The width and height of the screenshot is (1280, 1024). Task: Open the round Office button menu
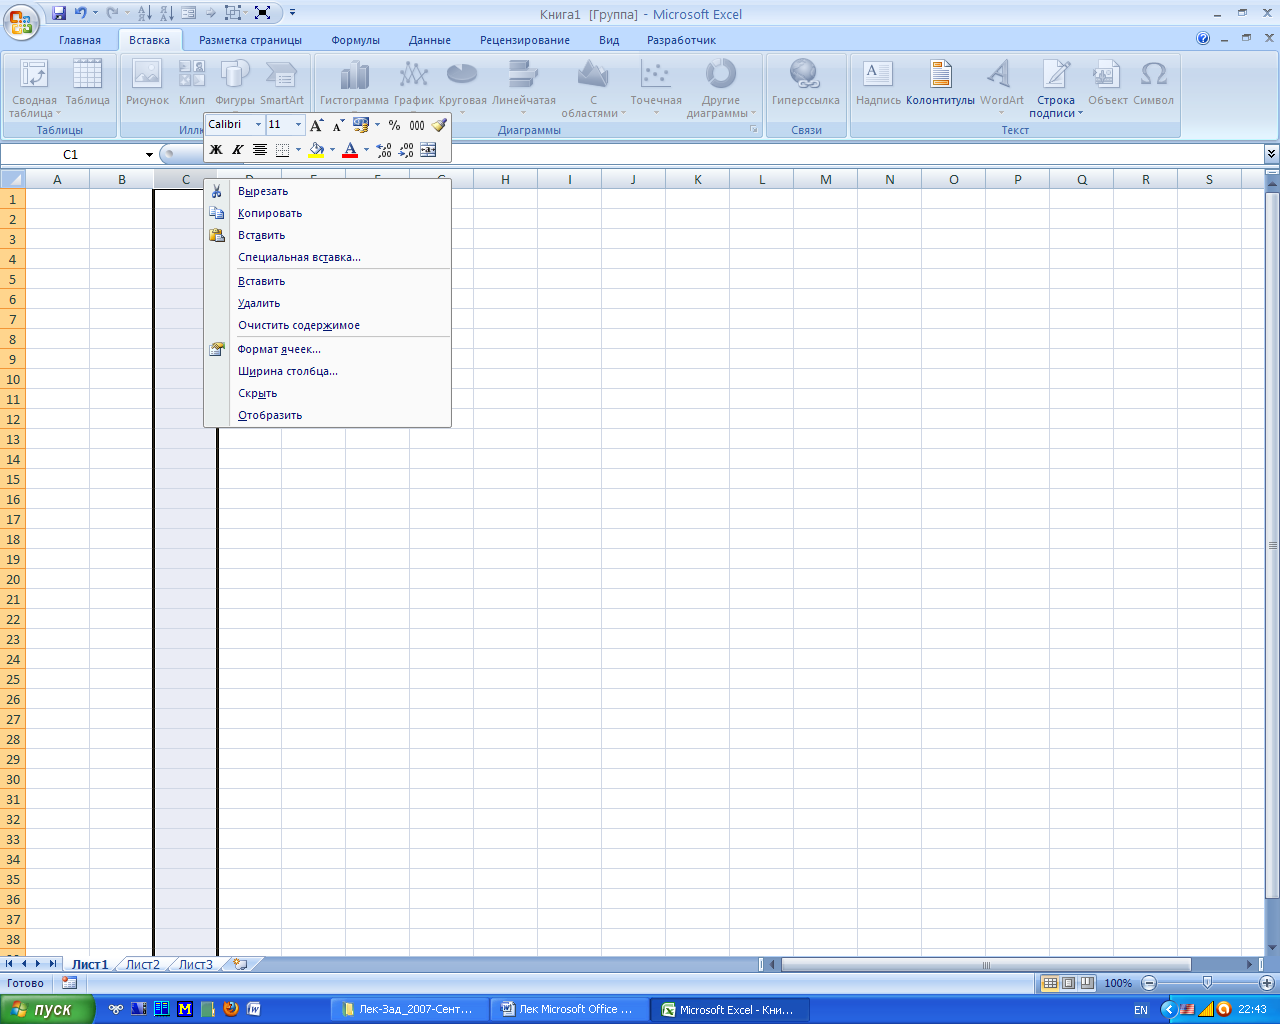click(20, 20)
